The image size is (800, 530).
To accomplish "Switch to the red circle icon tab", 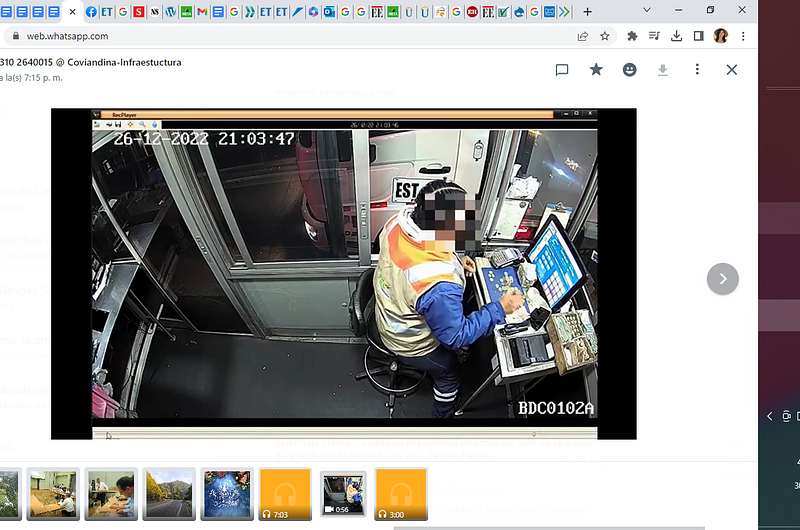I will (472, 12).
